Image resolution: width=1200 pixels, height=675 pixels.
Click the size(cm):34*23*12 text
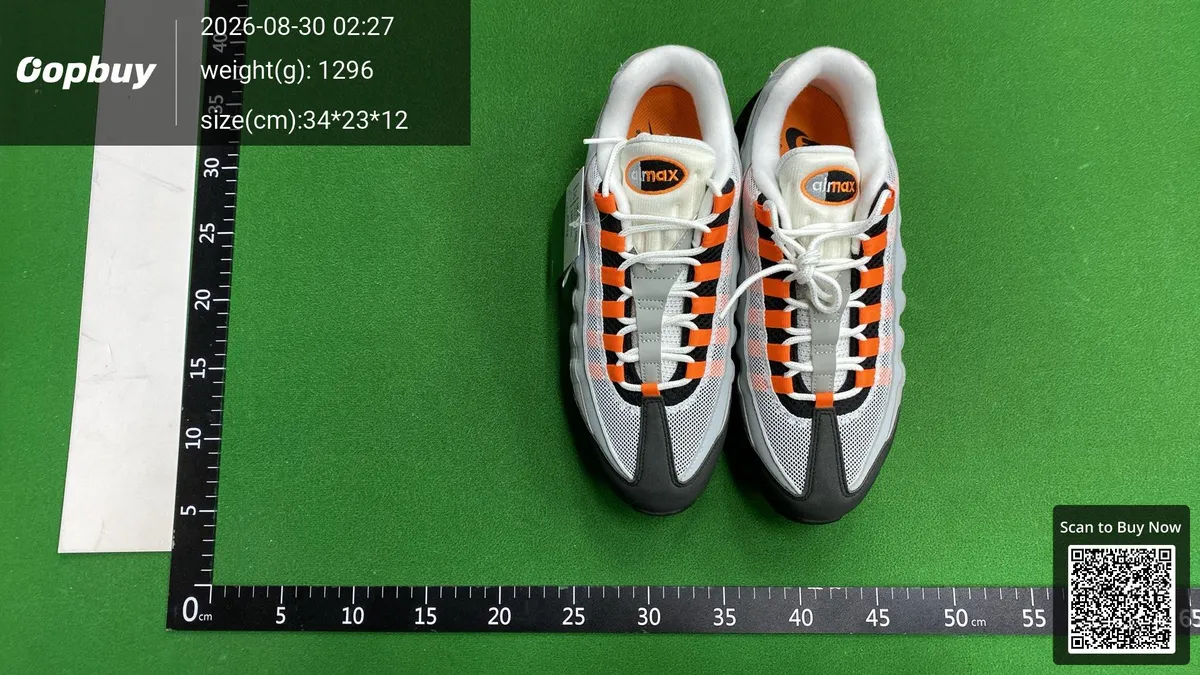click(x=304, y=120)
